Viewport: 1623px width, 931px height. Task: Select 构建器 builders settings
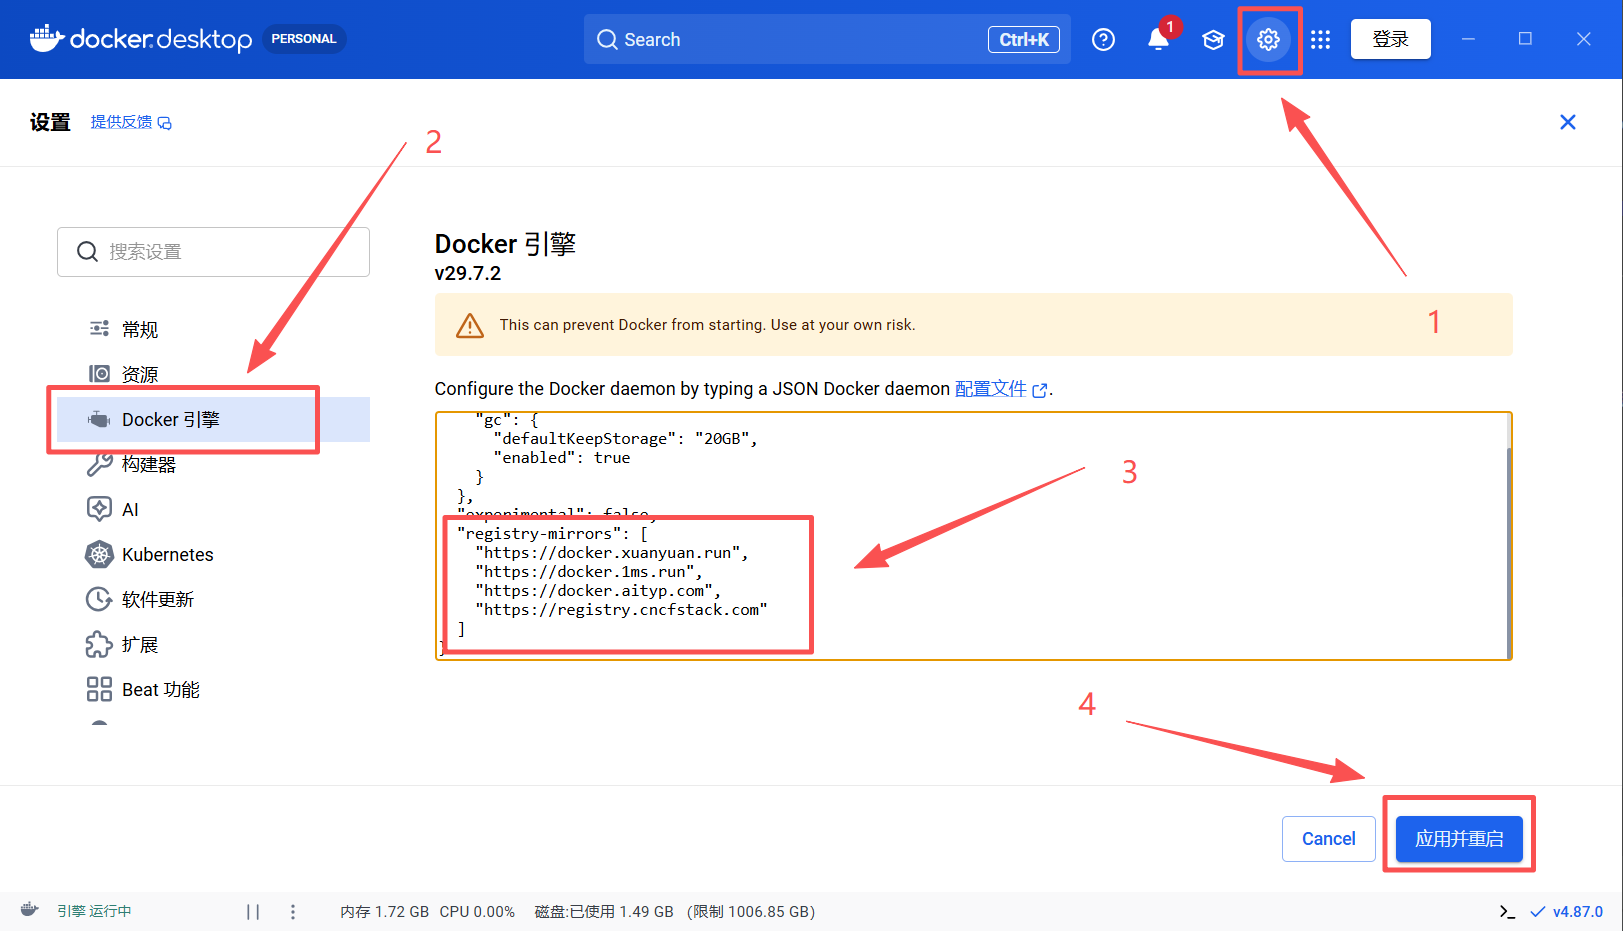click(x=213, y=464)
